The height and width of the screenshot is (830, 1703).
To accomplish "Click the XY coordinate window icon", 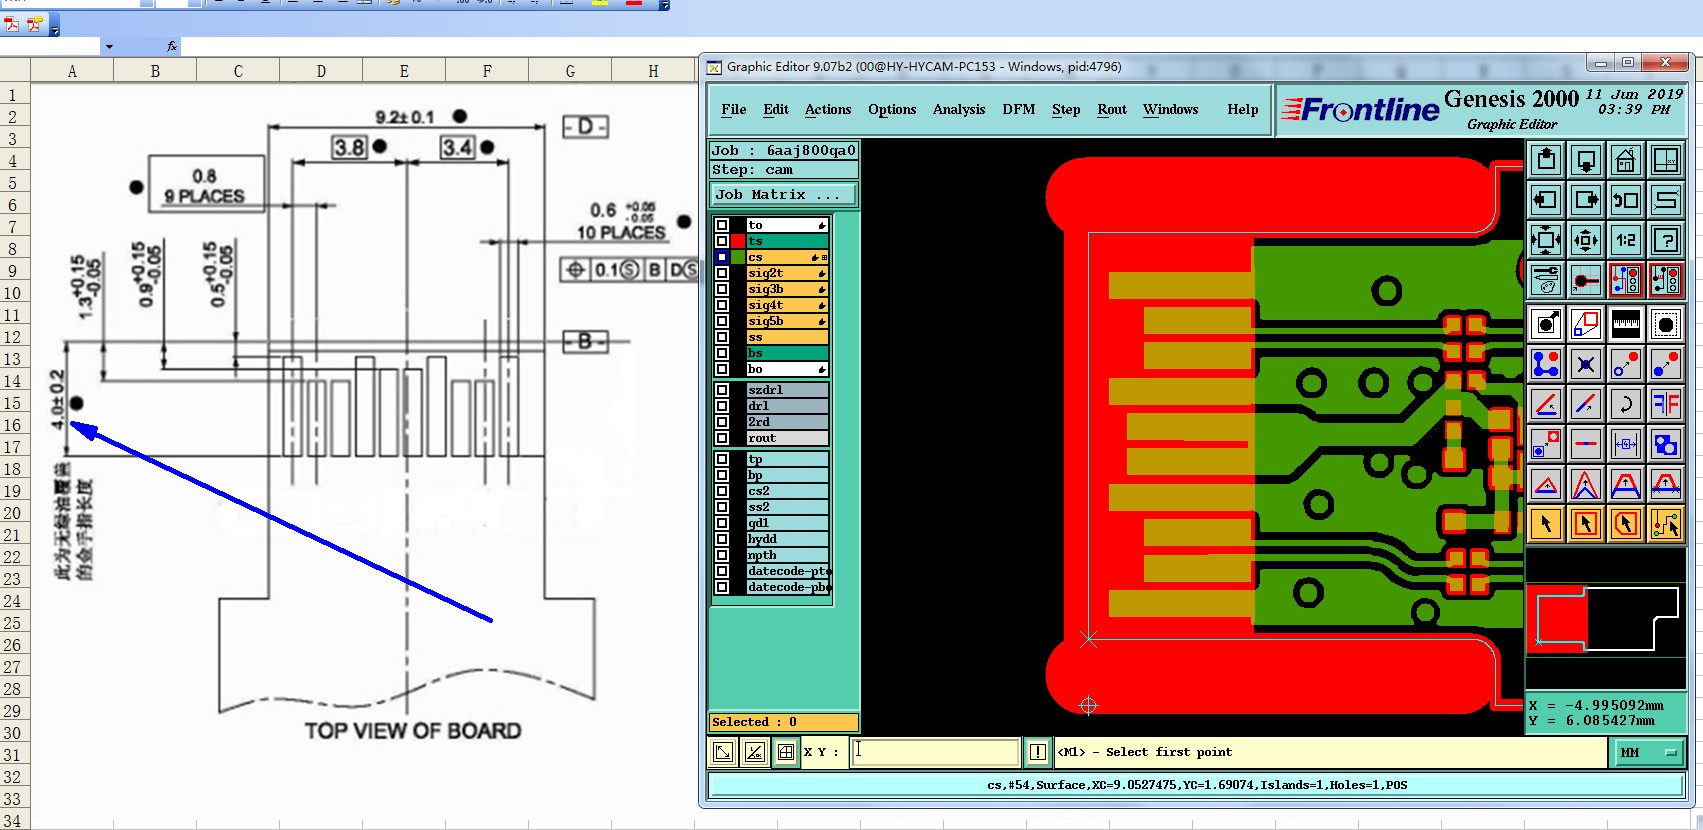I will [1666, 160].
